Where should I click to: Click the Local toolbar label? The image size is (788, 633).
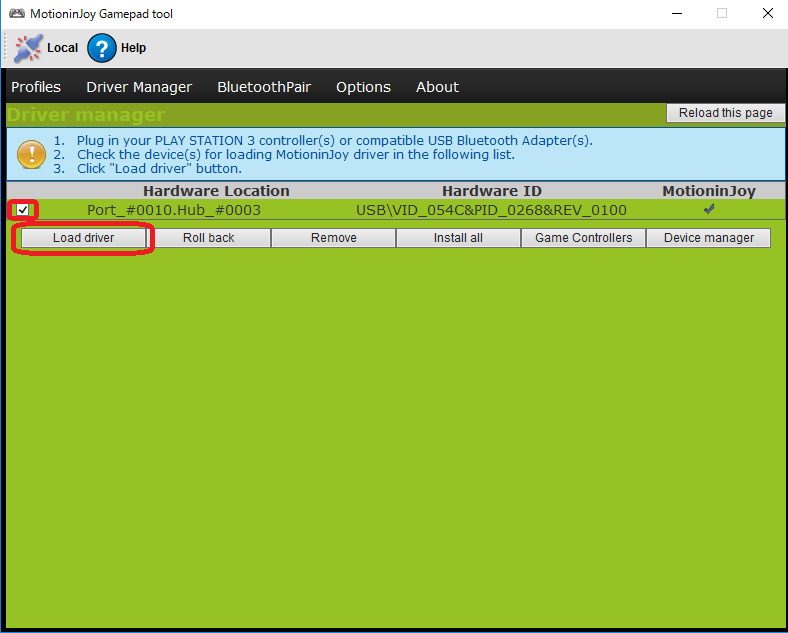(x=62, y=48)
